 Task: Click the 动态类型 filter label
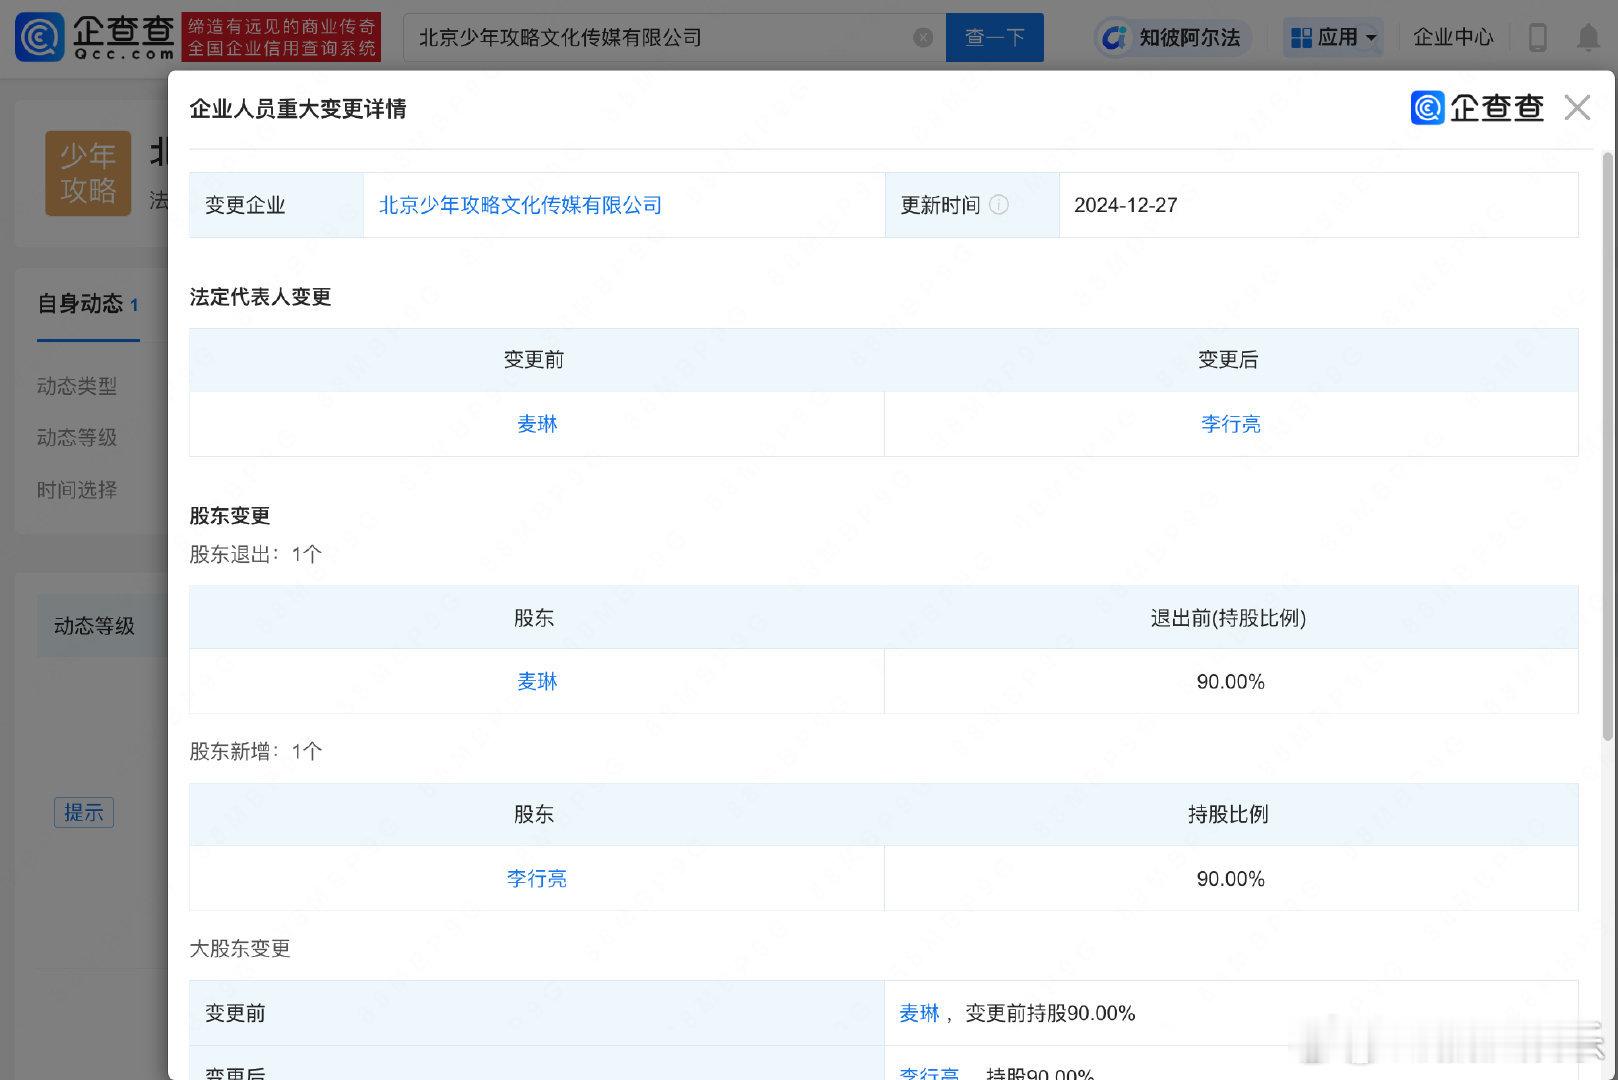(77, 386)
